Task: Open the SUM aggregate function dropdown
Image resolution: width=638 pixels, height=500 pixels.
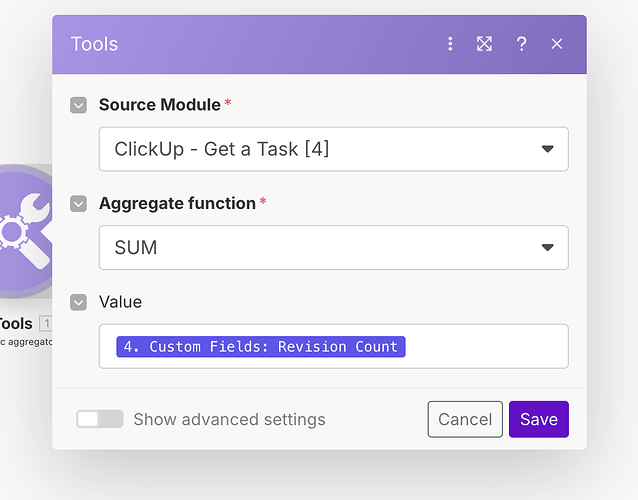Action: (x=320, y=247)
